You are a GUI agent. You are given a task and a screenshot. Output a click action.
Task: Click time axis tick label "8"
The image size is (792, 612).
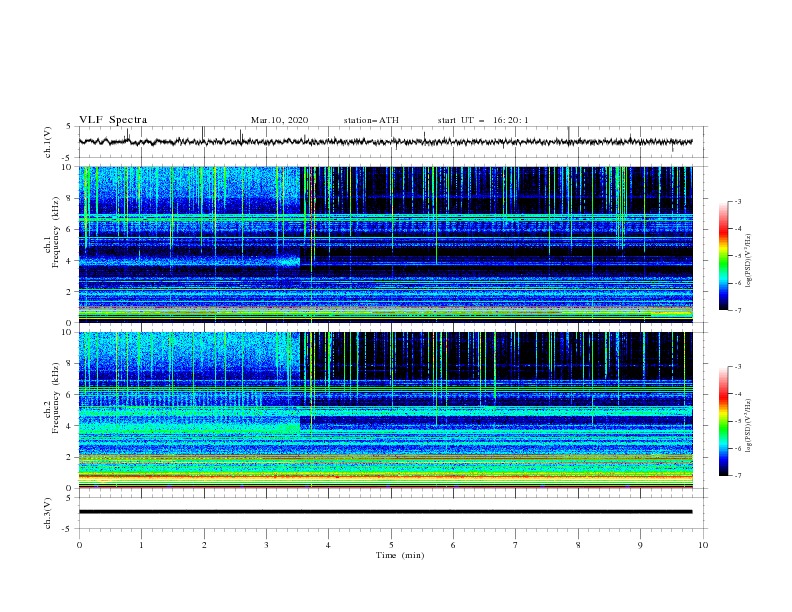[x=578, y=545]
